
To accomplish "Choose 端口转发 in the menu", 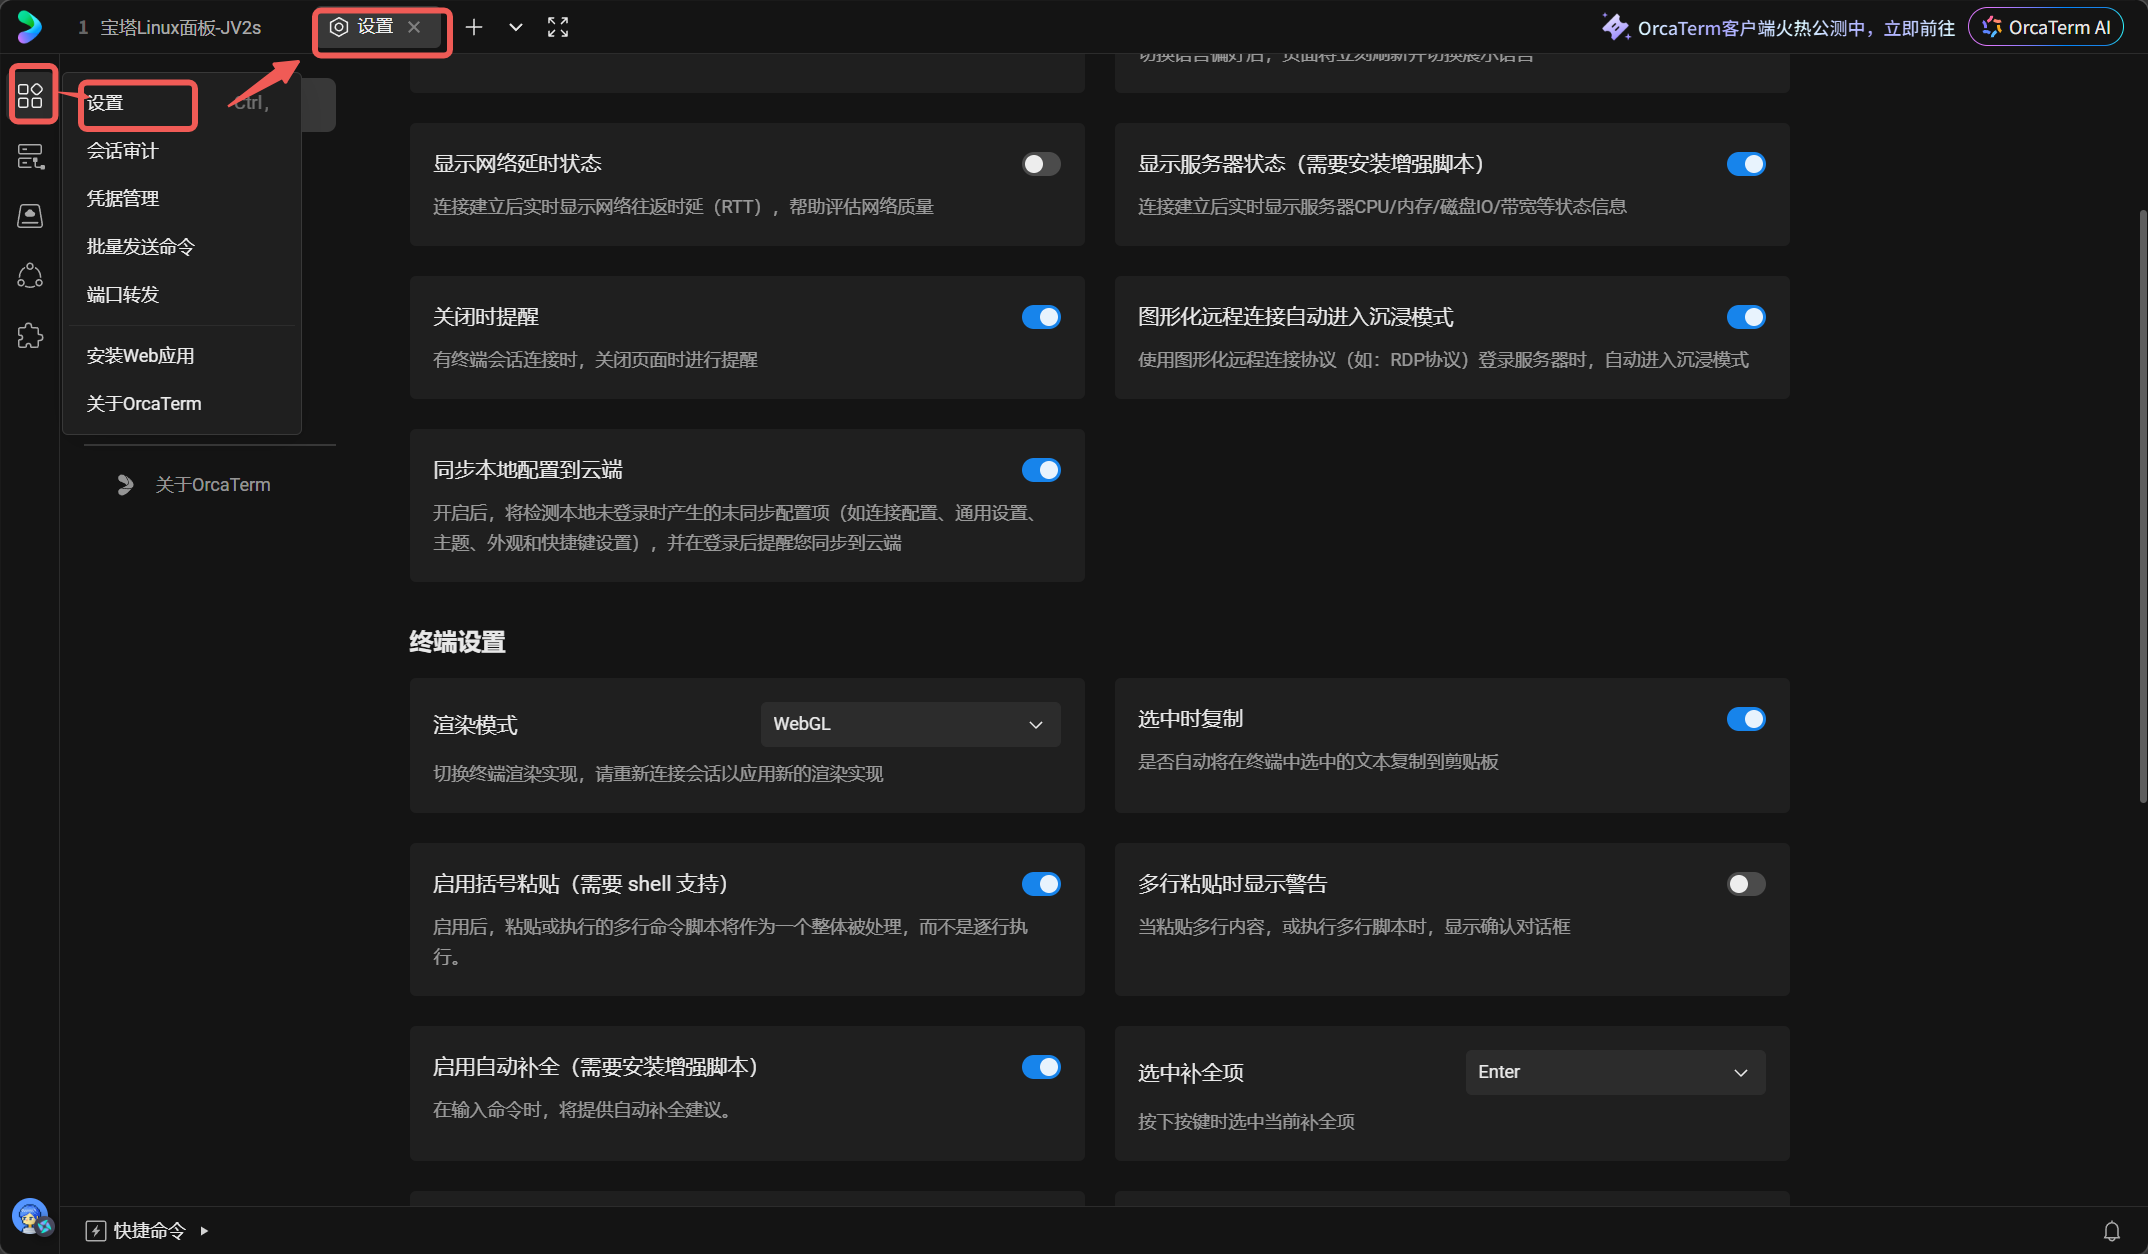I will [123, 295].
